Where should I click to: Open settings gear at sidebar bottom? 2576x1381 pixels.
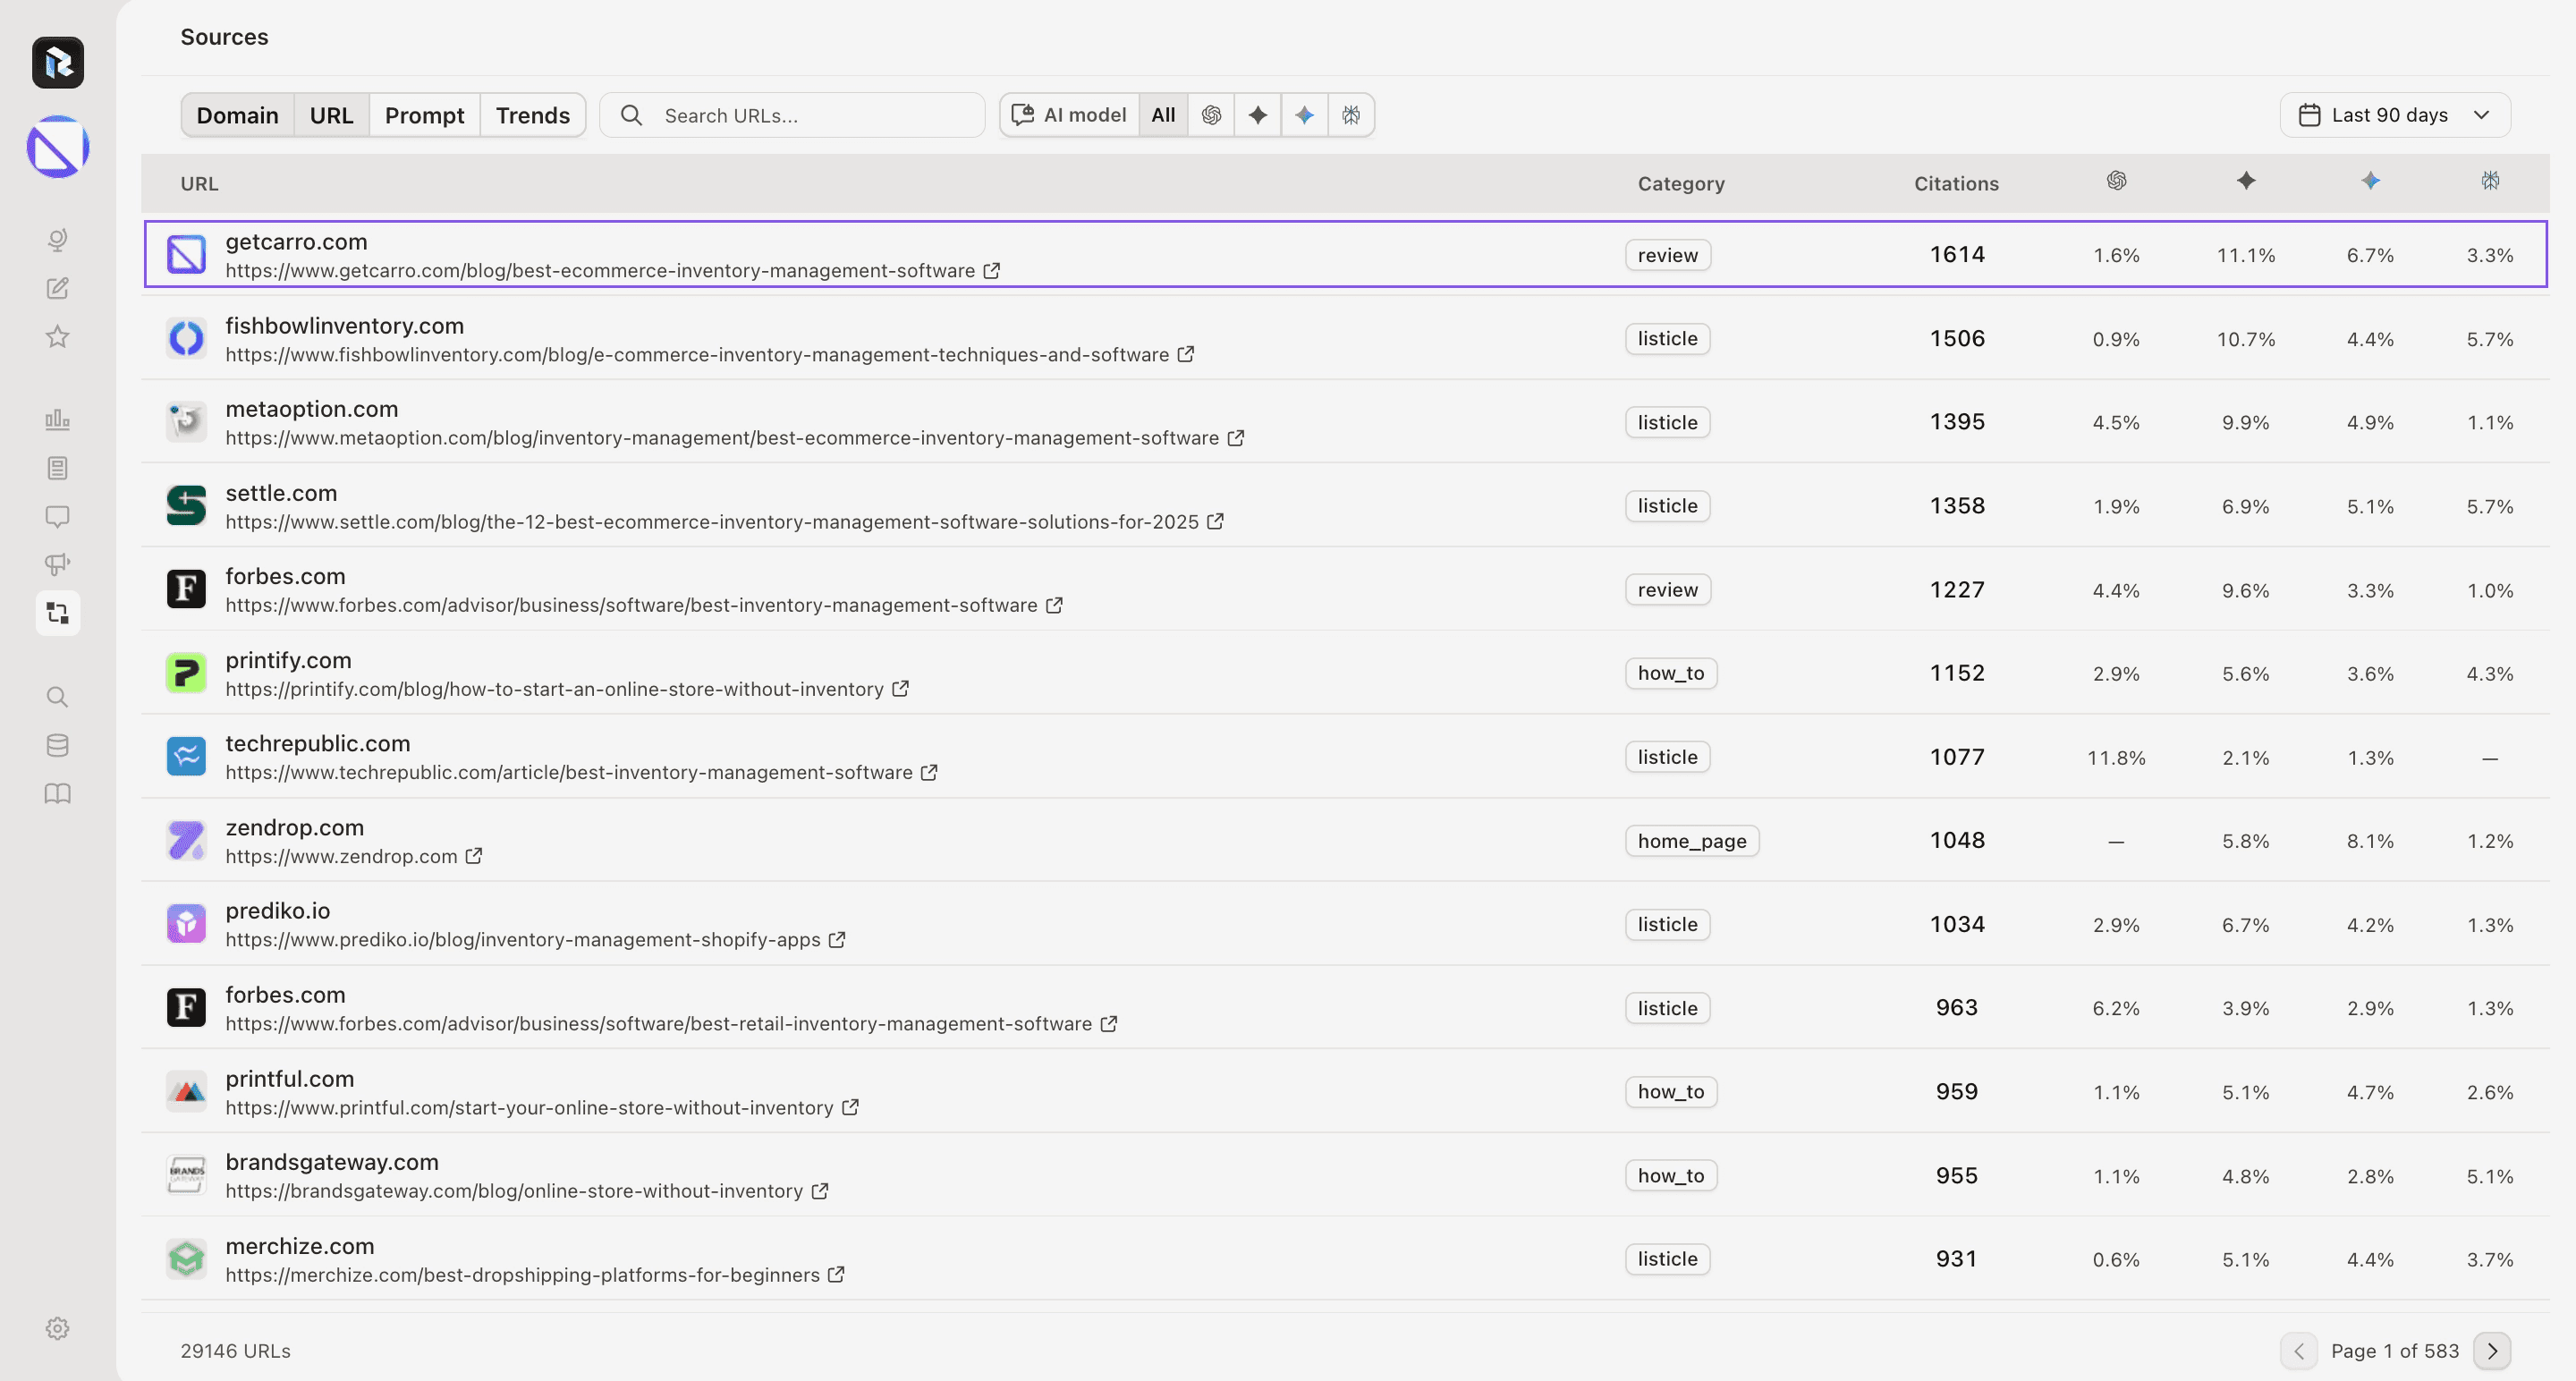pyautogui.click(x=58, y=1328)
